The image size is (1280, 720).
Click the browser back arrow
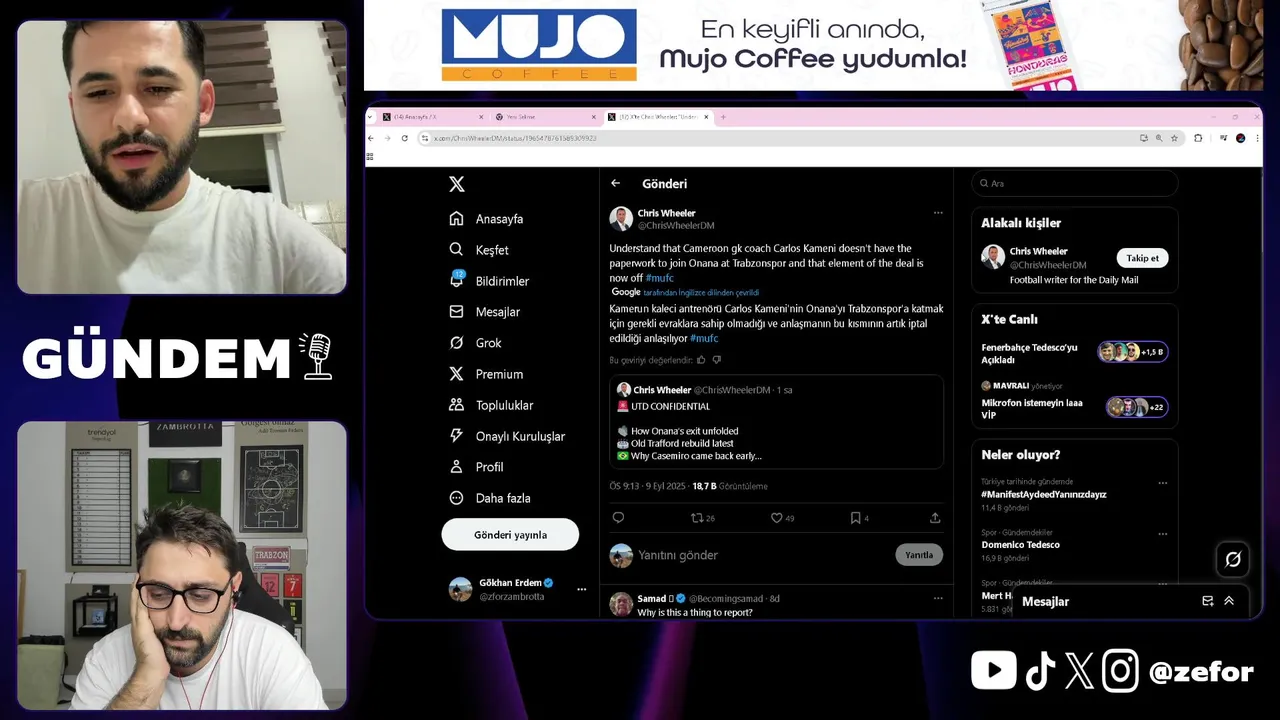click(373, 138)
